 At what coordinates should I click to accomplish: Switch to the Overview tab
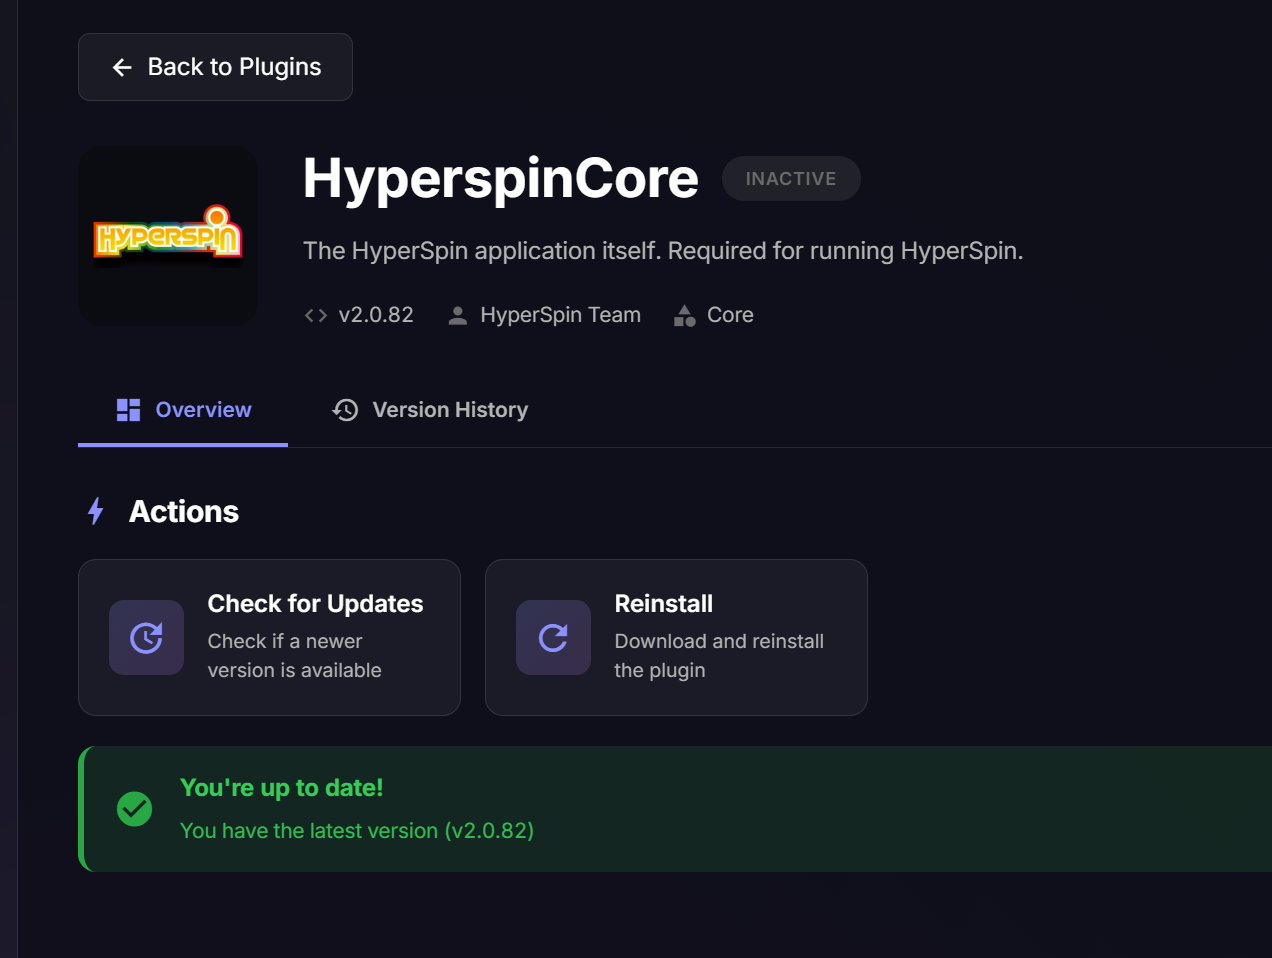point(203,410)
